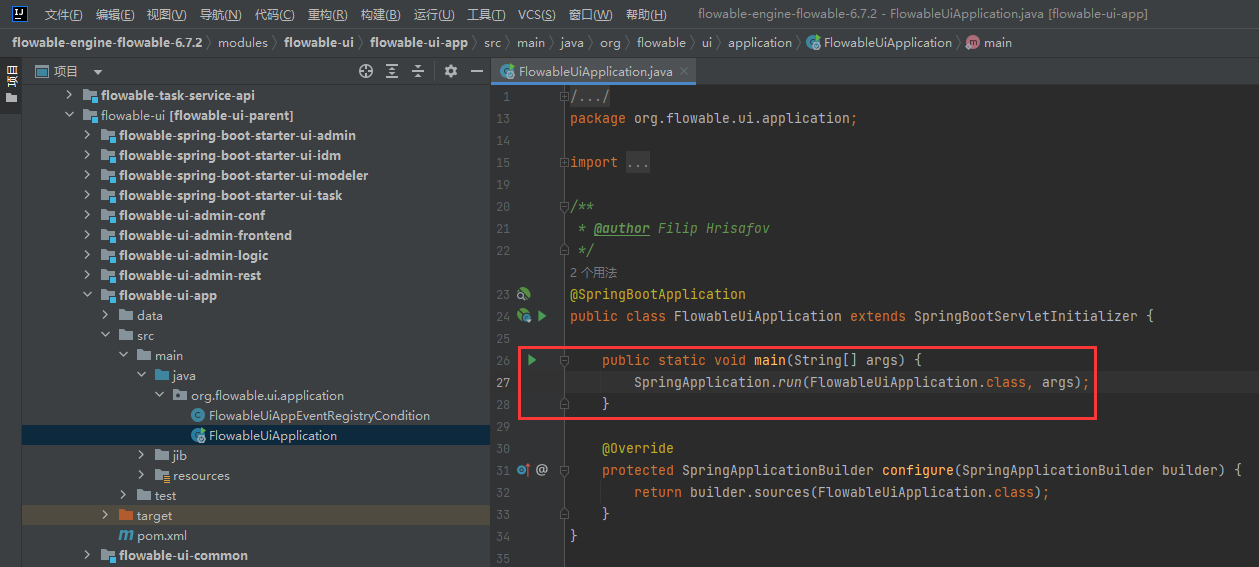Open the 代码(C) menu
1259x567 pixels.
point(275,15)
